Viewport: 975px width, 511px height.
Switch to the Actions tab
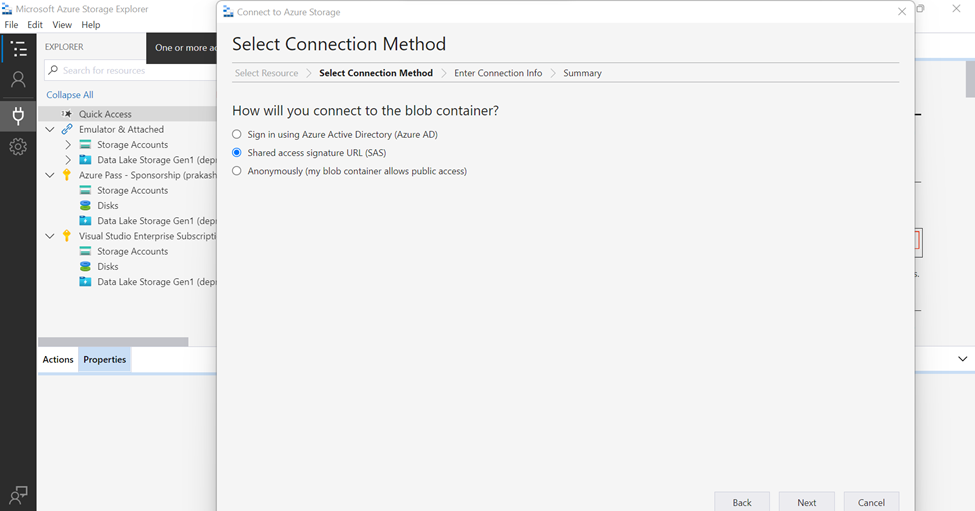58,359
